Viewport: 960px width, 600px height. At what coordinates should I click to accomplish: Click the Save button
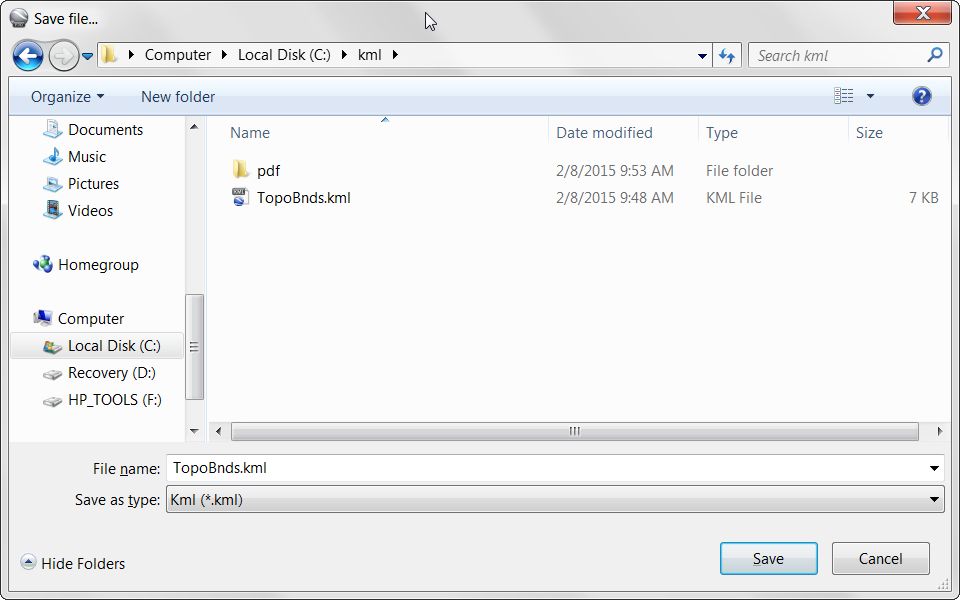(x=768, y=558)
